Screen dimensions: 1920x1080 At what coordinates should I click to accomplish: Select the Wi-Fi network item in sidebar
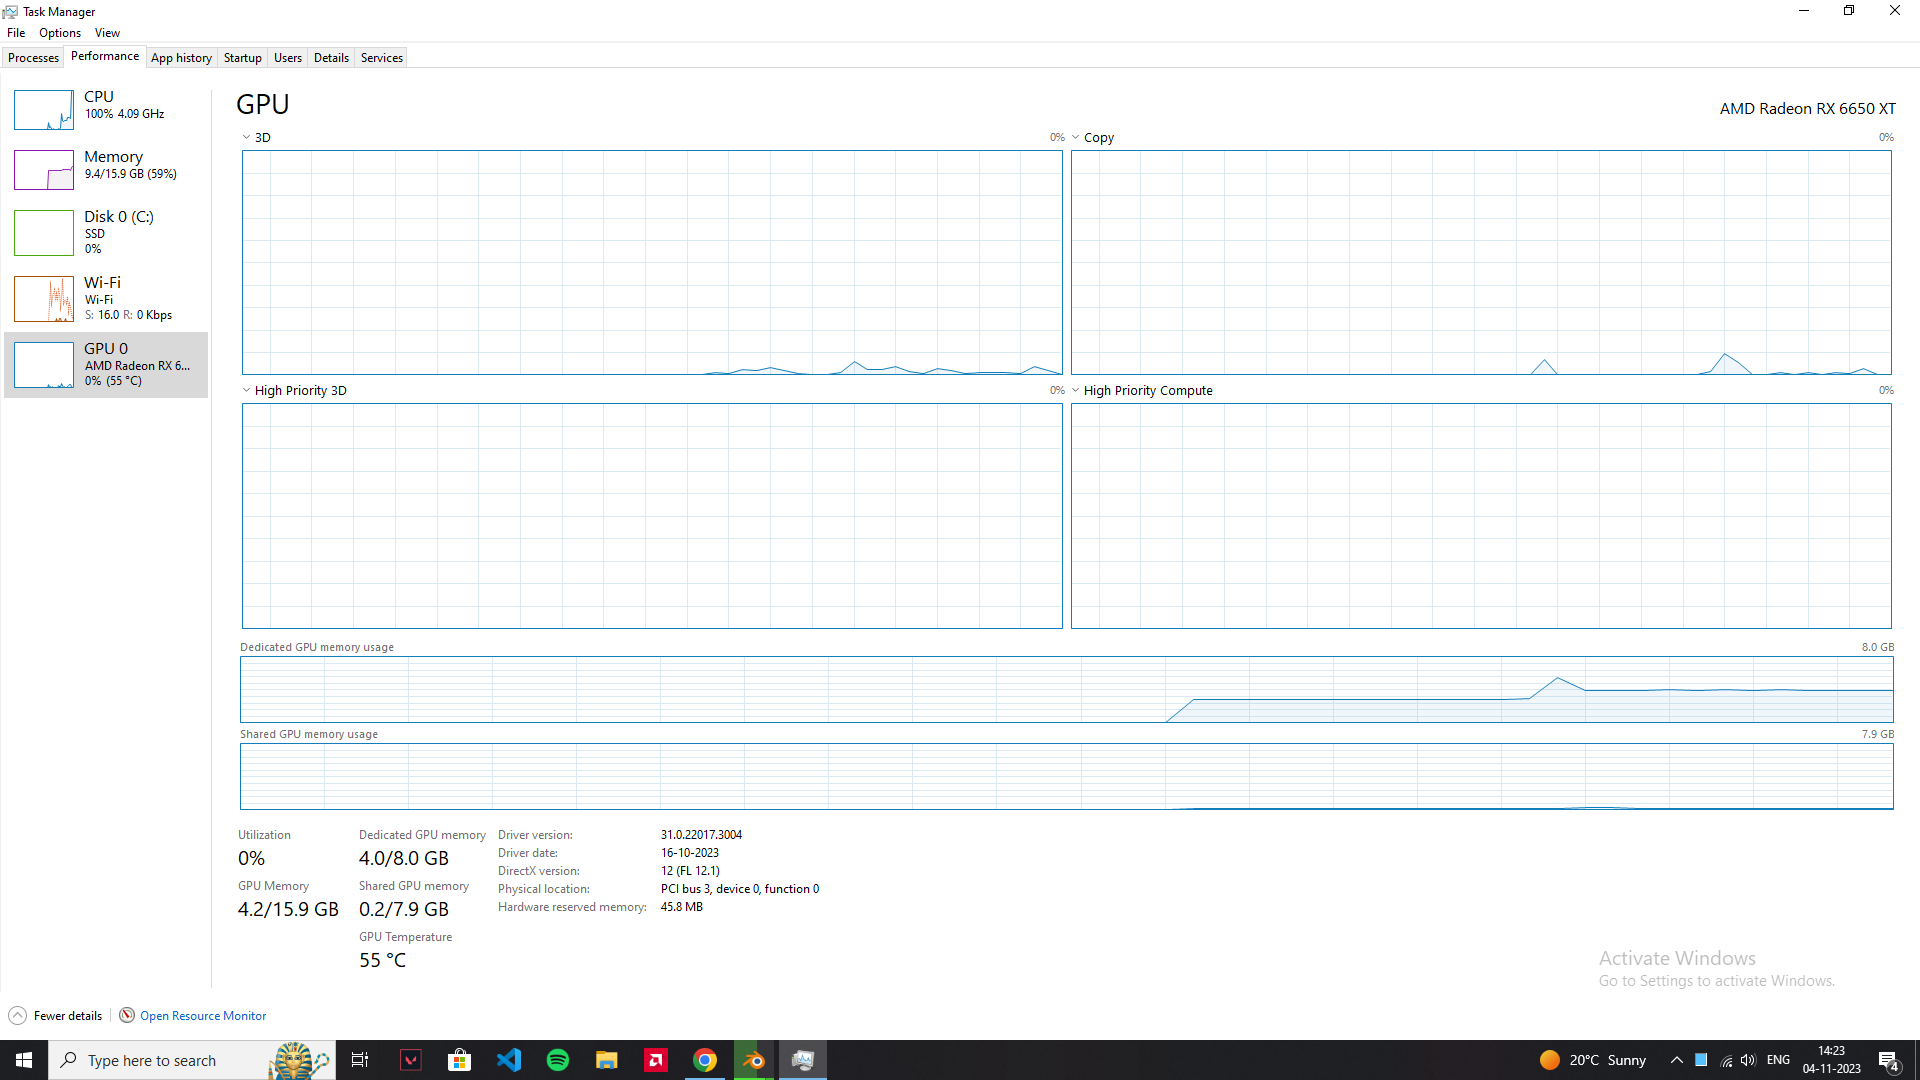(x=106, y=299)
